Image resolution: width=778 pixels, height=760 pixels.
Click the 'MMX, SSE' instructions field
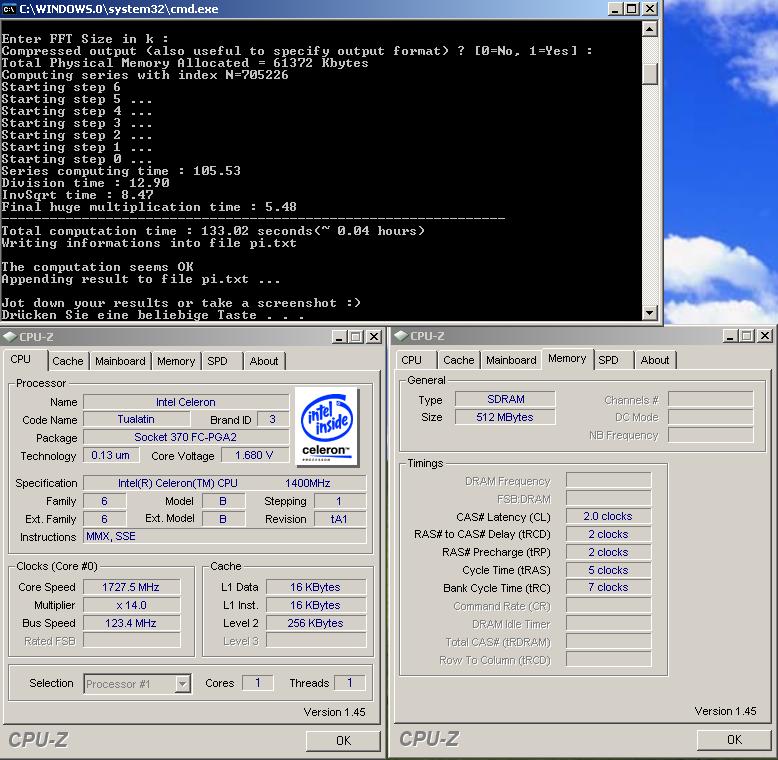click(x=225, y=536)
